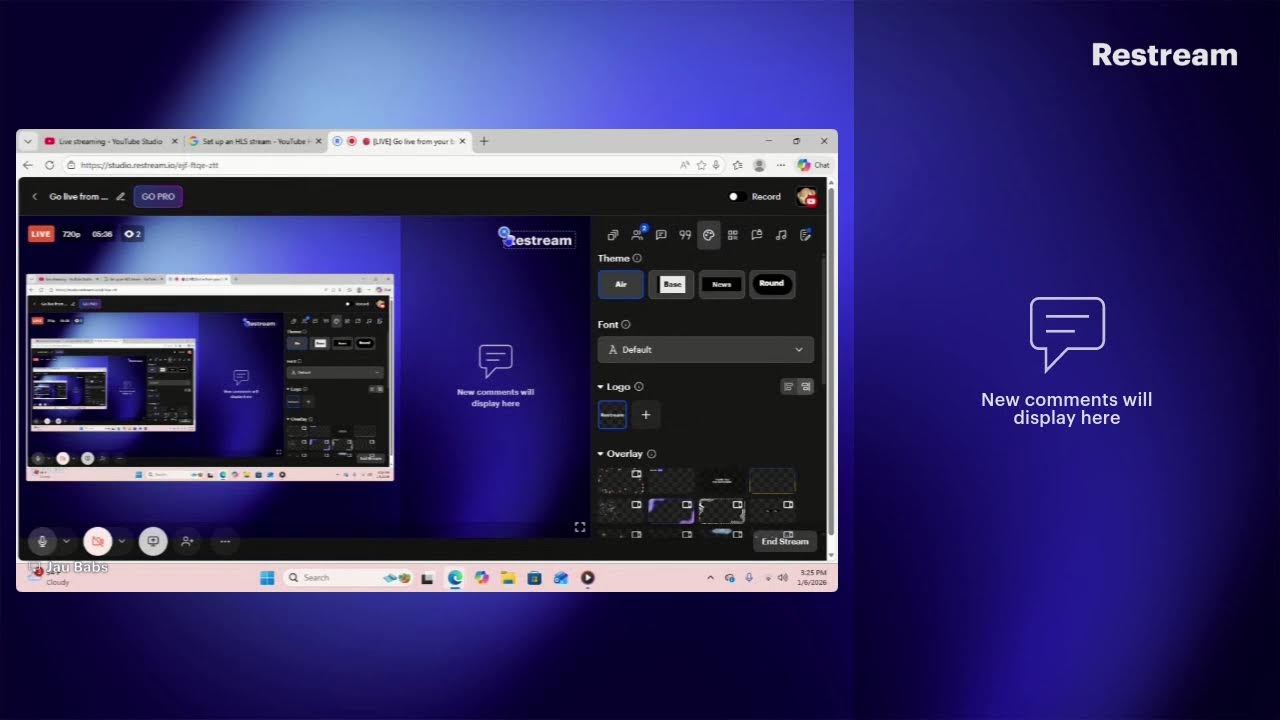Refresh the browser page
The image size is (1280, 720).
click(x=49, y=165)
